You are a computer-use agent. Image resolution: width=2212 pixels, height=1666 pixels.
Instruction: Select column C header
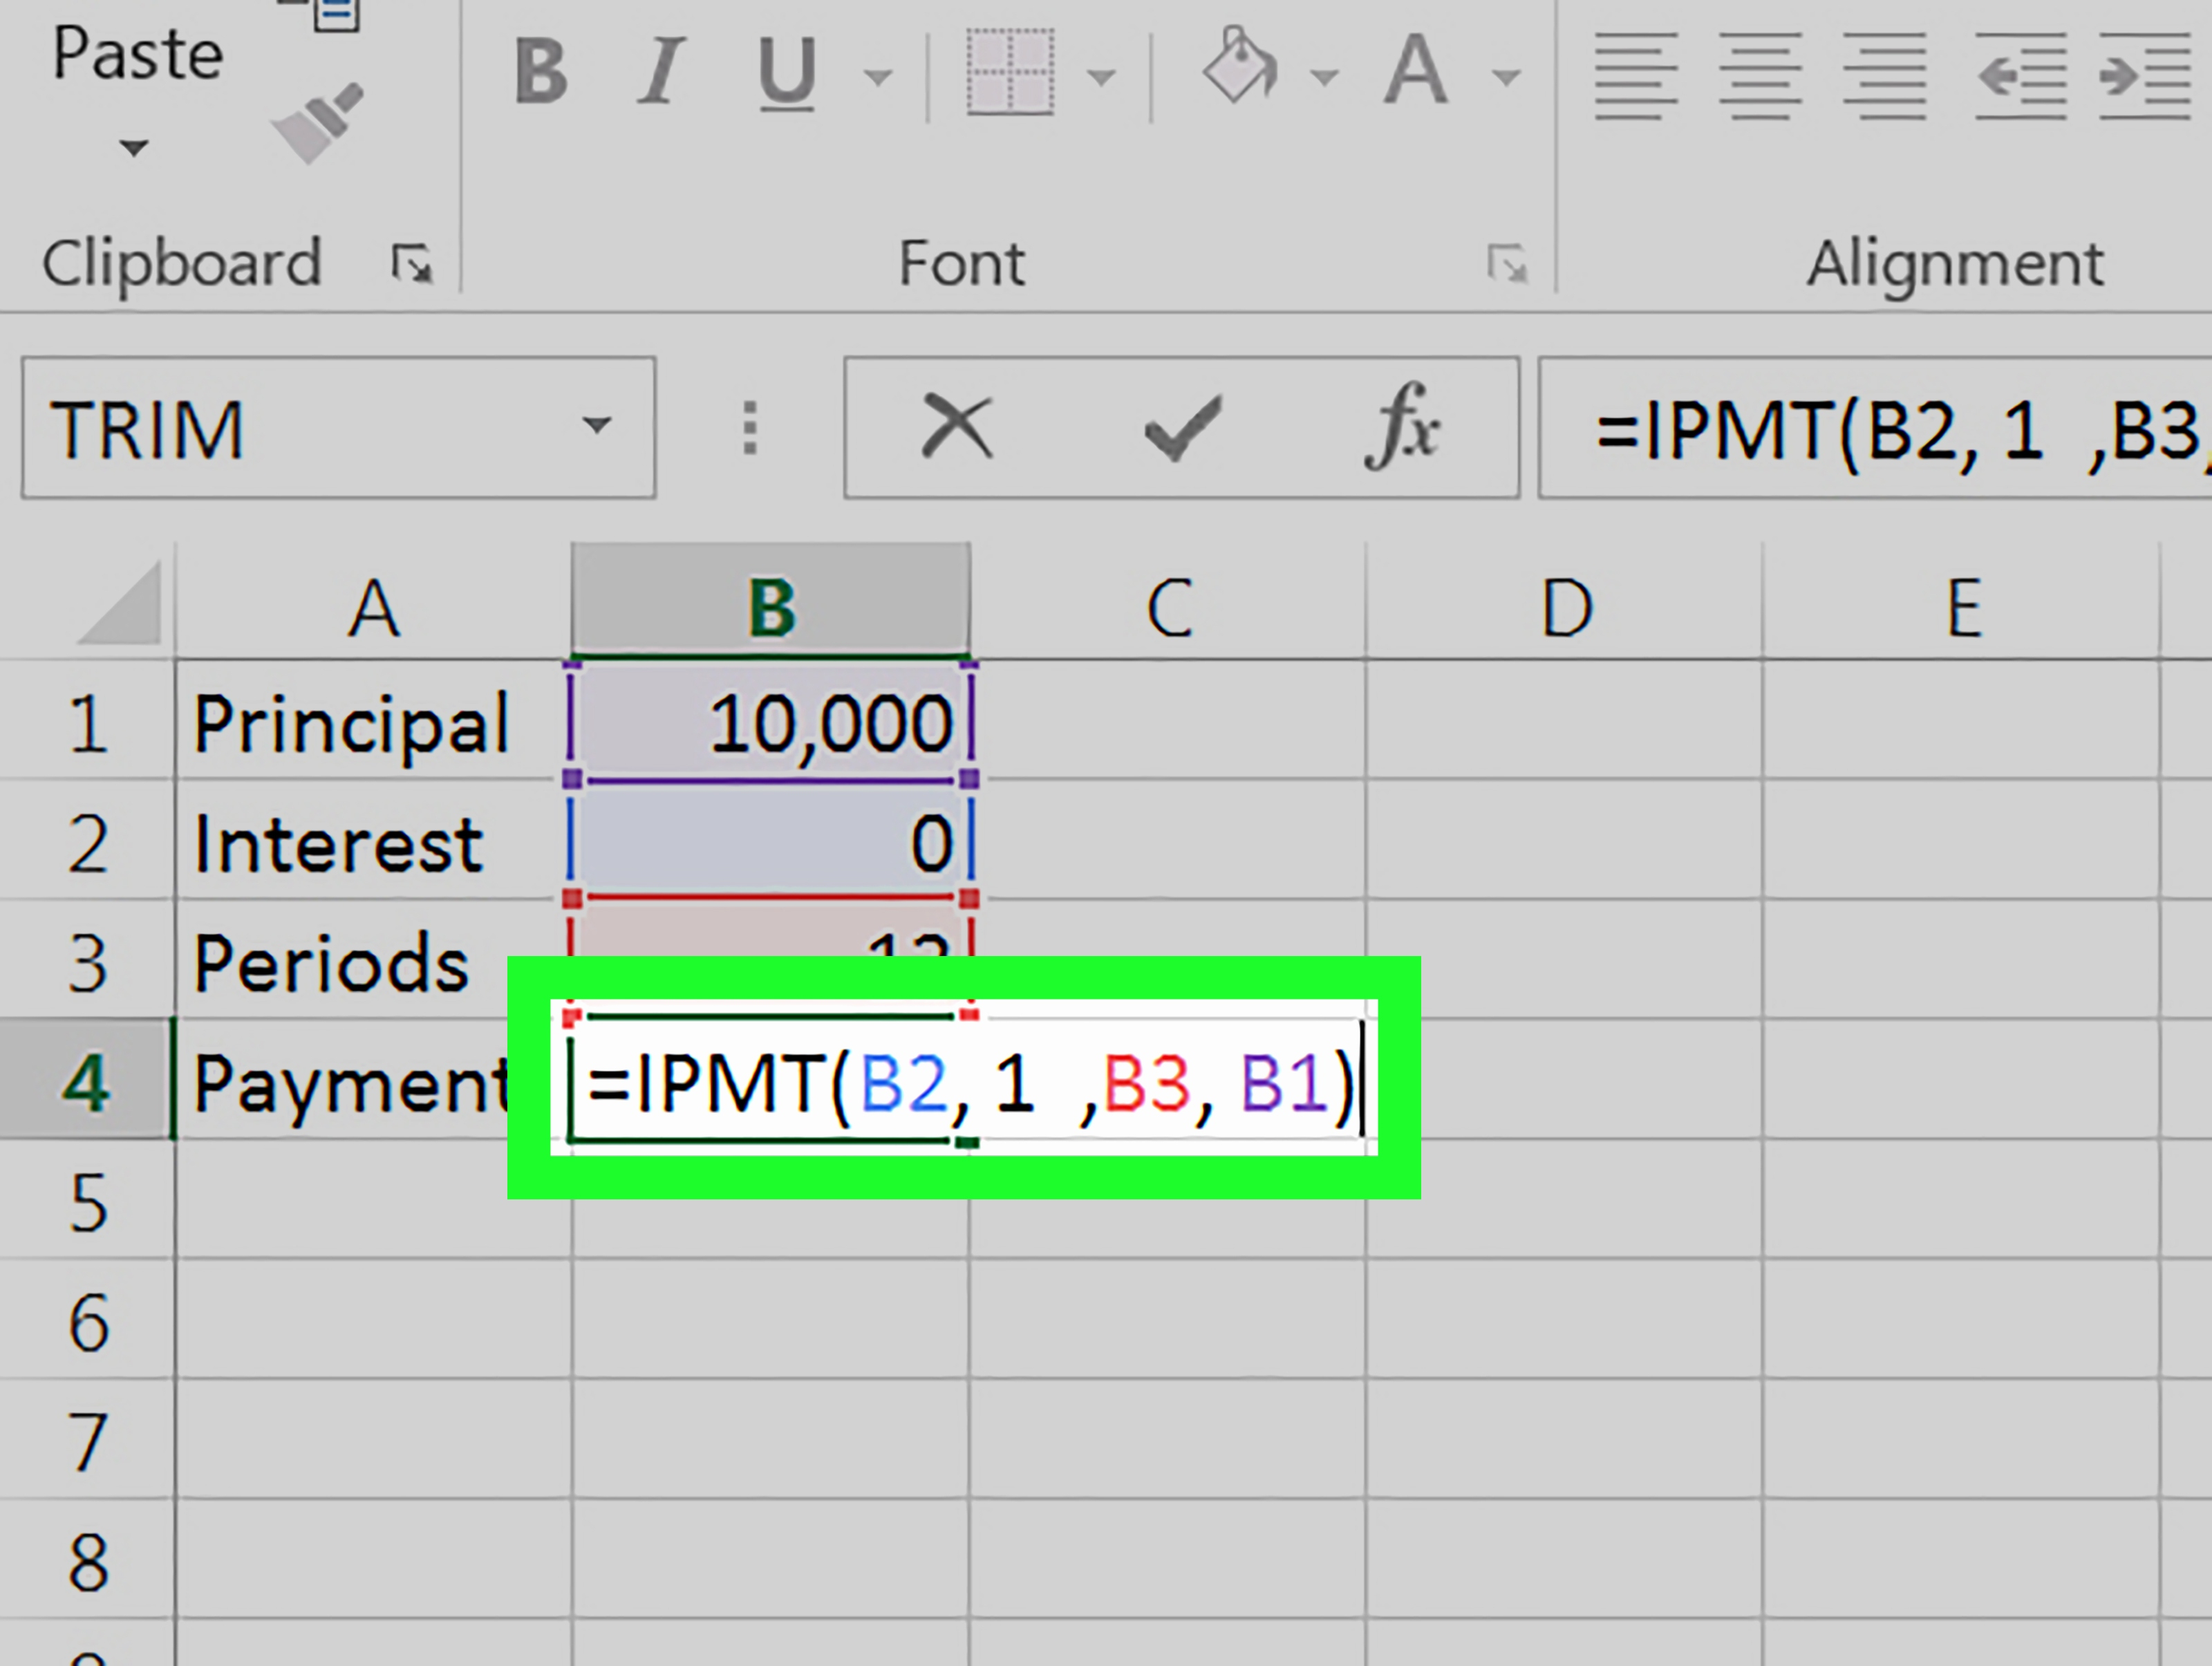pos(1168,607)
